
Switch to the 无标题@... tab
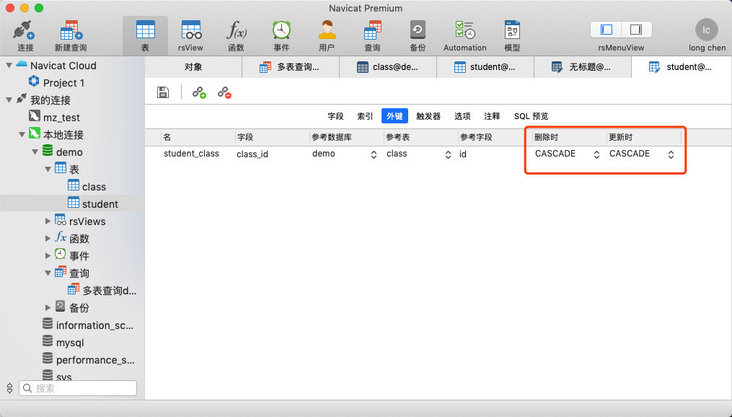pos(582,67)
